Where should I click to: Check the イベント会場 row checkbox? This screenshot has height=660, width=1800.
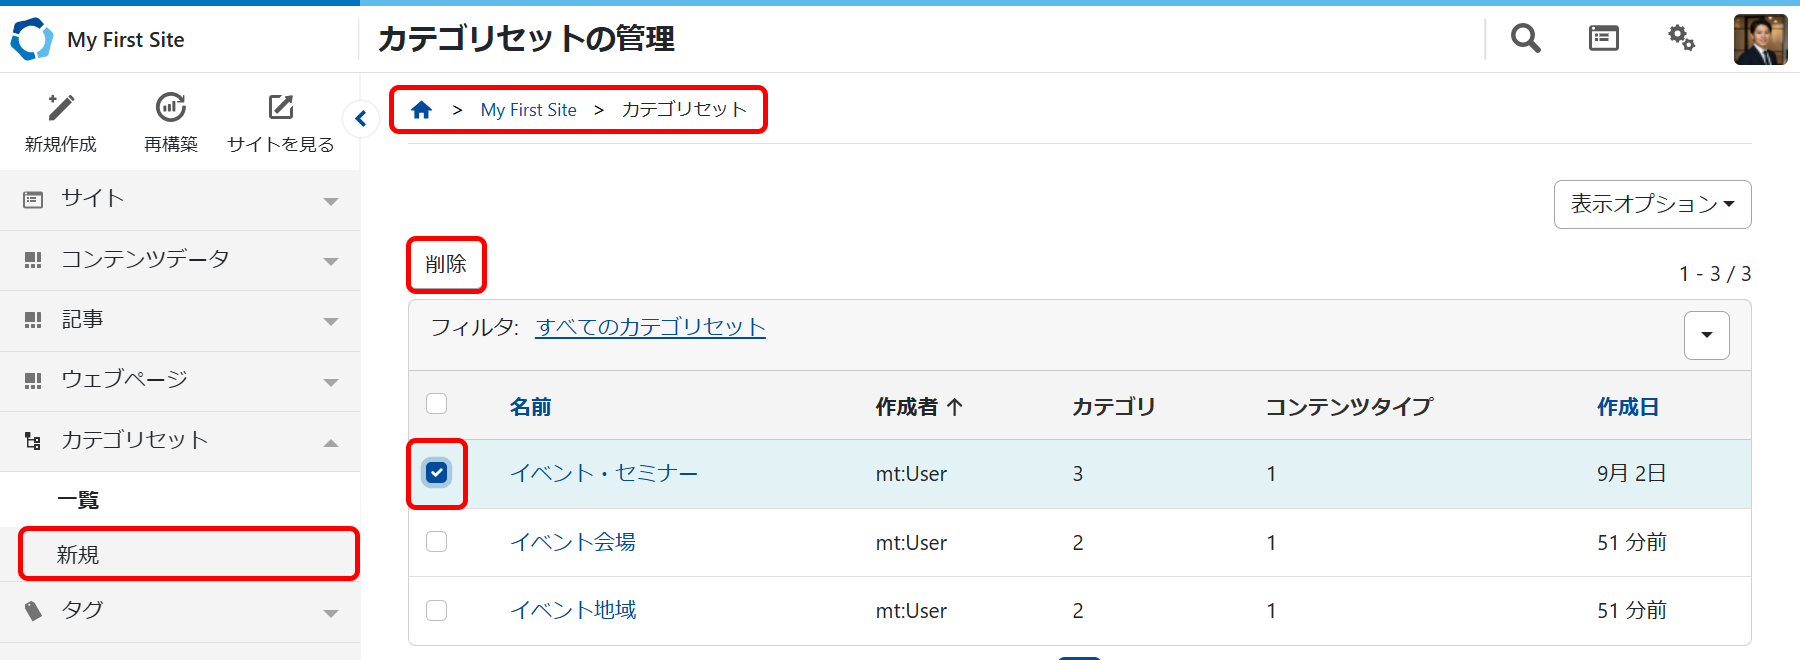pyautogui.click(x=437, y=542)
